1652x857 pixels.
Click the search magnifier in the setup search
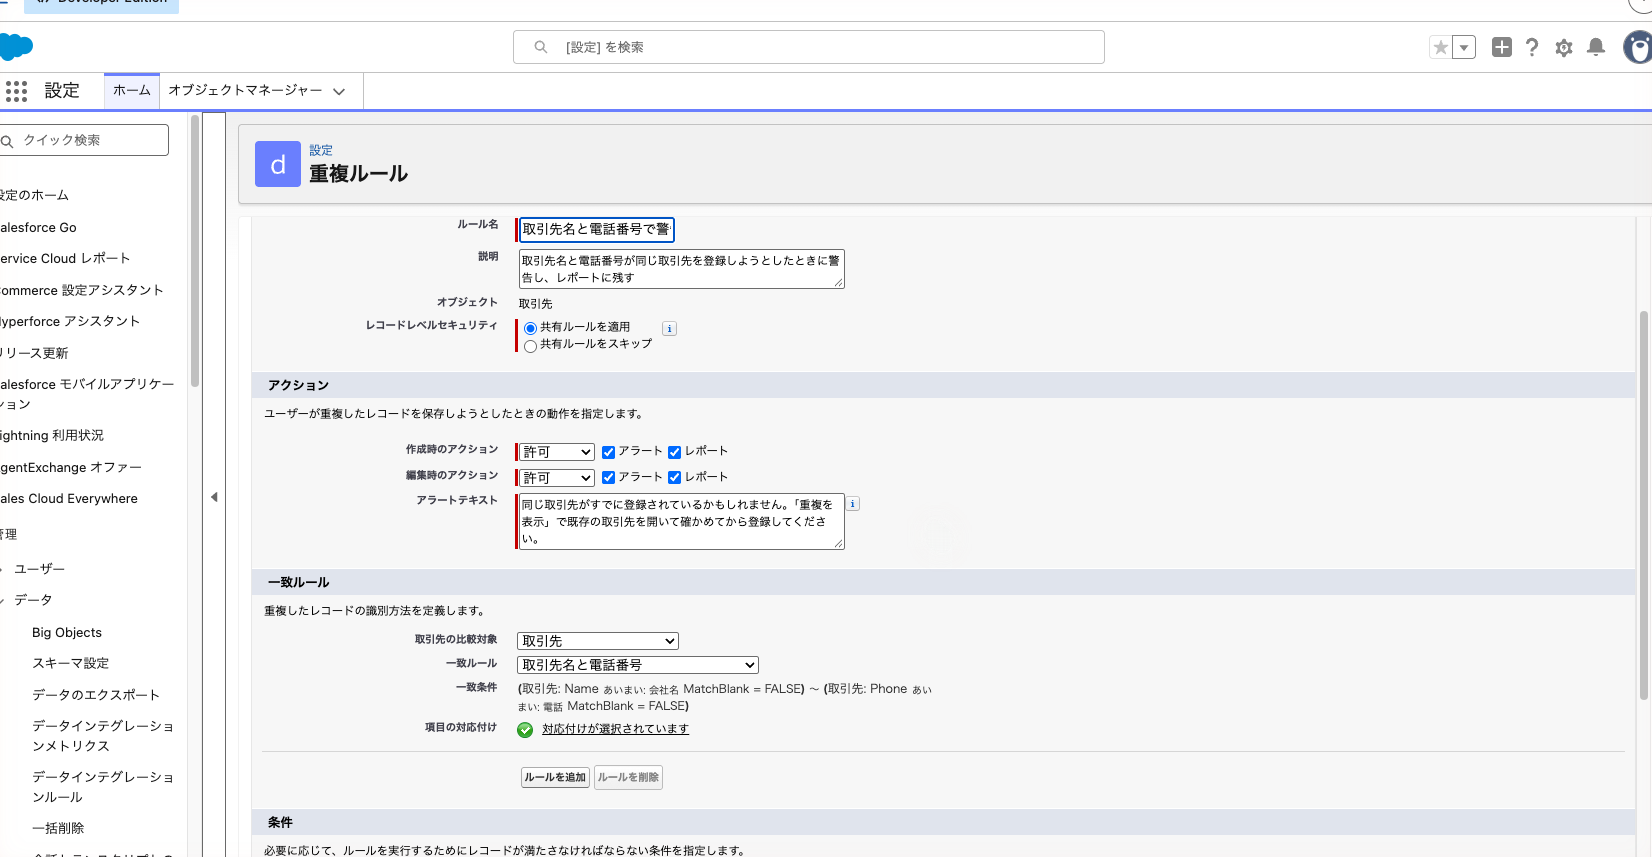541,47
